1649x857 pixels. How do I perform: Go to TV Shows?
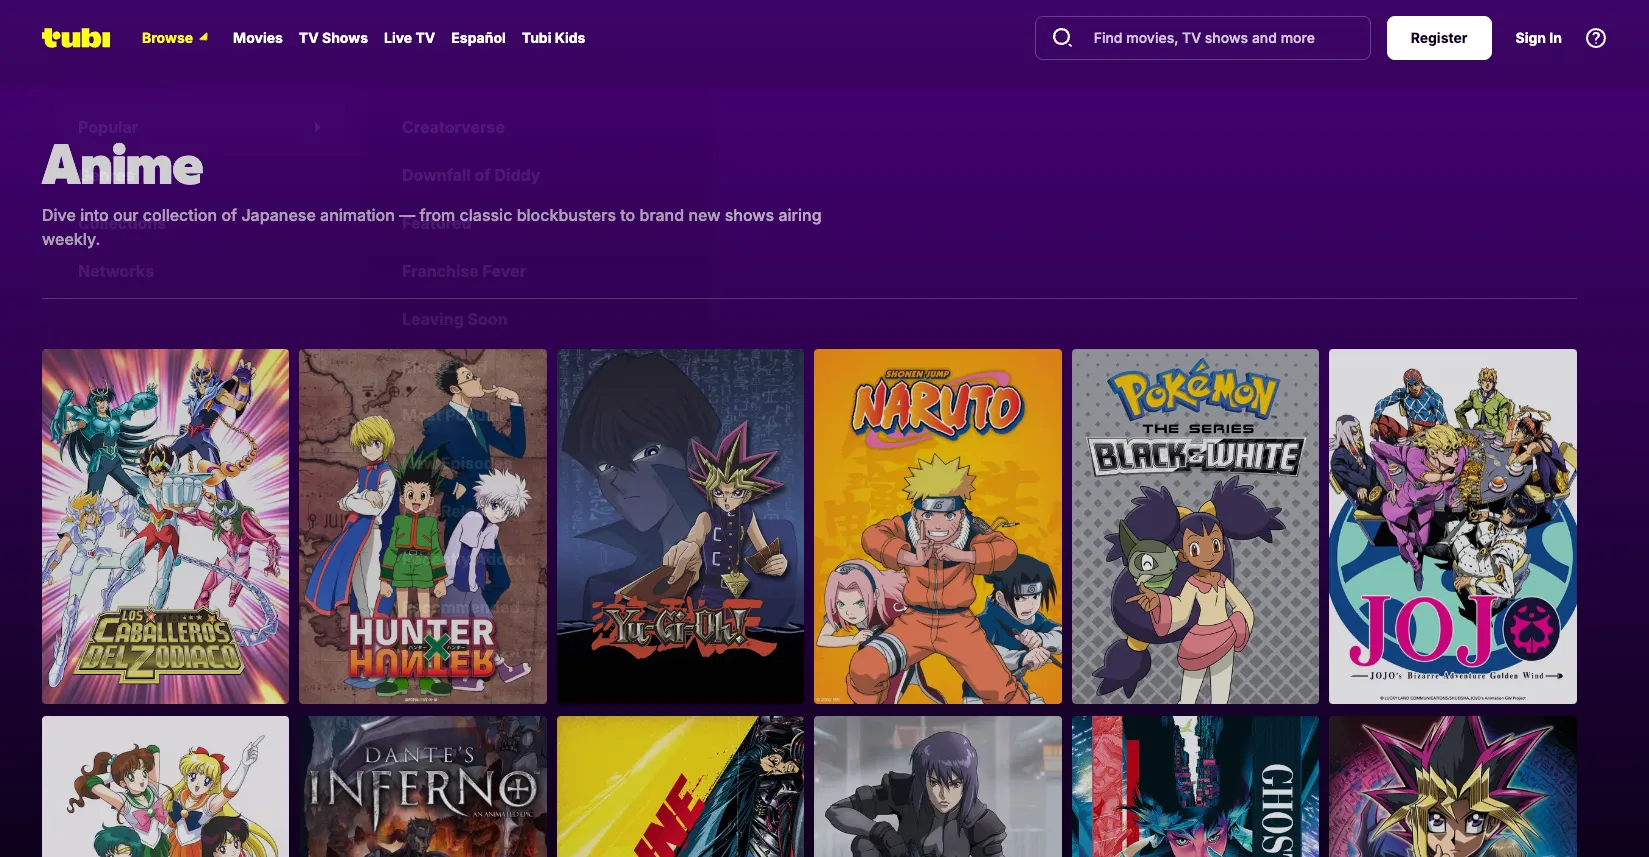click(x=333, y=38)
